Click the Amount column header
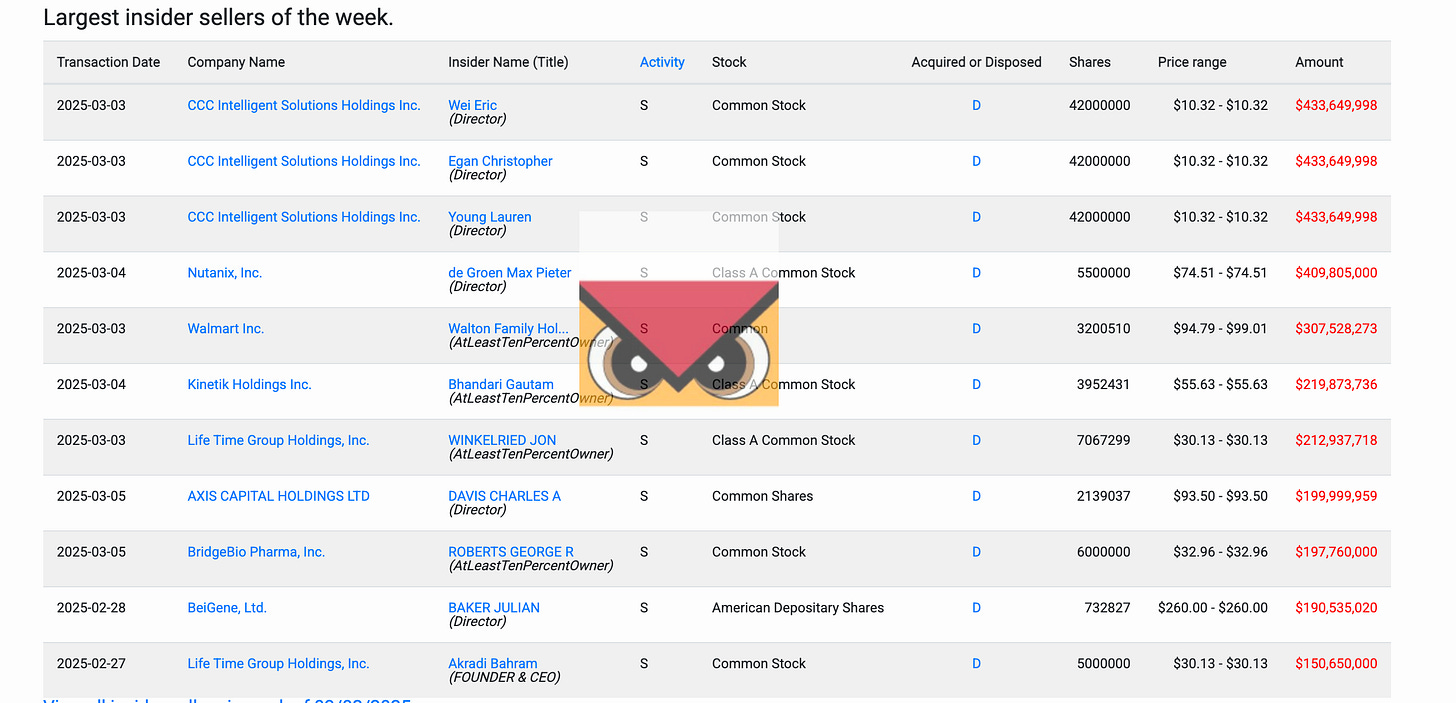Screen dimensions: 1456x703 tap(1319, 62)
